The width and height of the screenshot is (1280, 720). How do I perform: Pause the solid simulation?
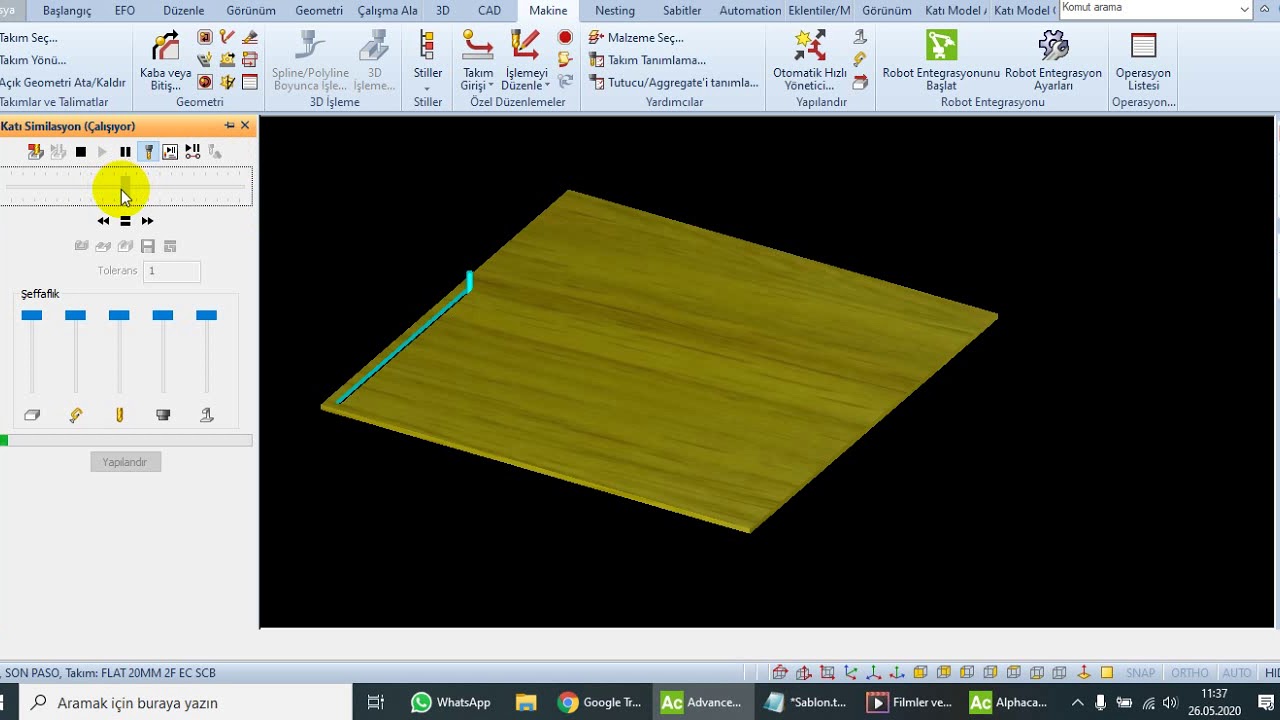pyautogui.click(x=125, y=152)
